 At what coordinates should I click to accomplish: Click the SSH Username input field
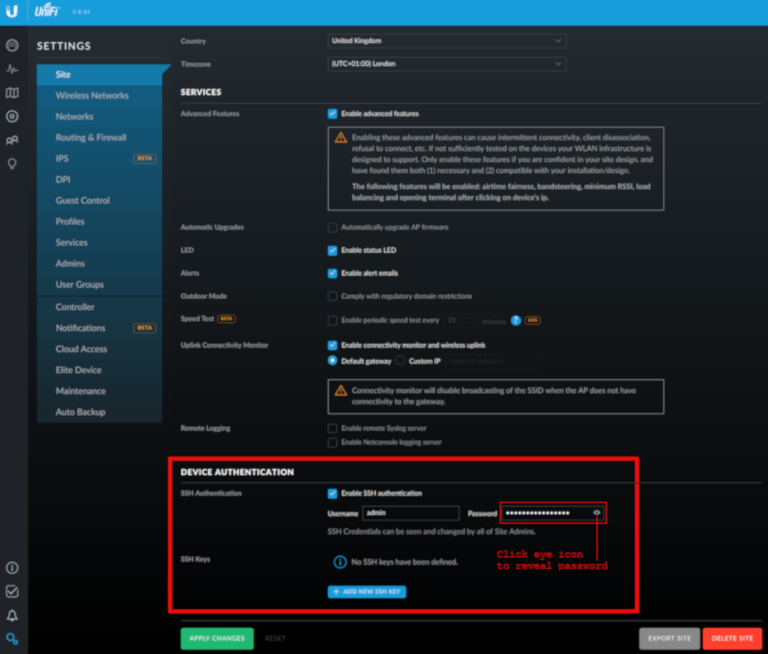pos(411,513)
